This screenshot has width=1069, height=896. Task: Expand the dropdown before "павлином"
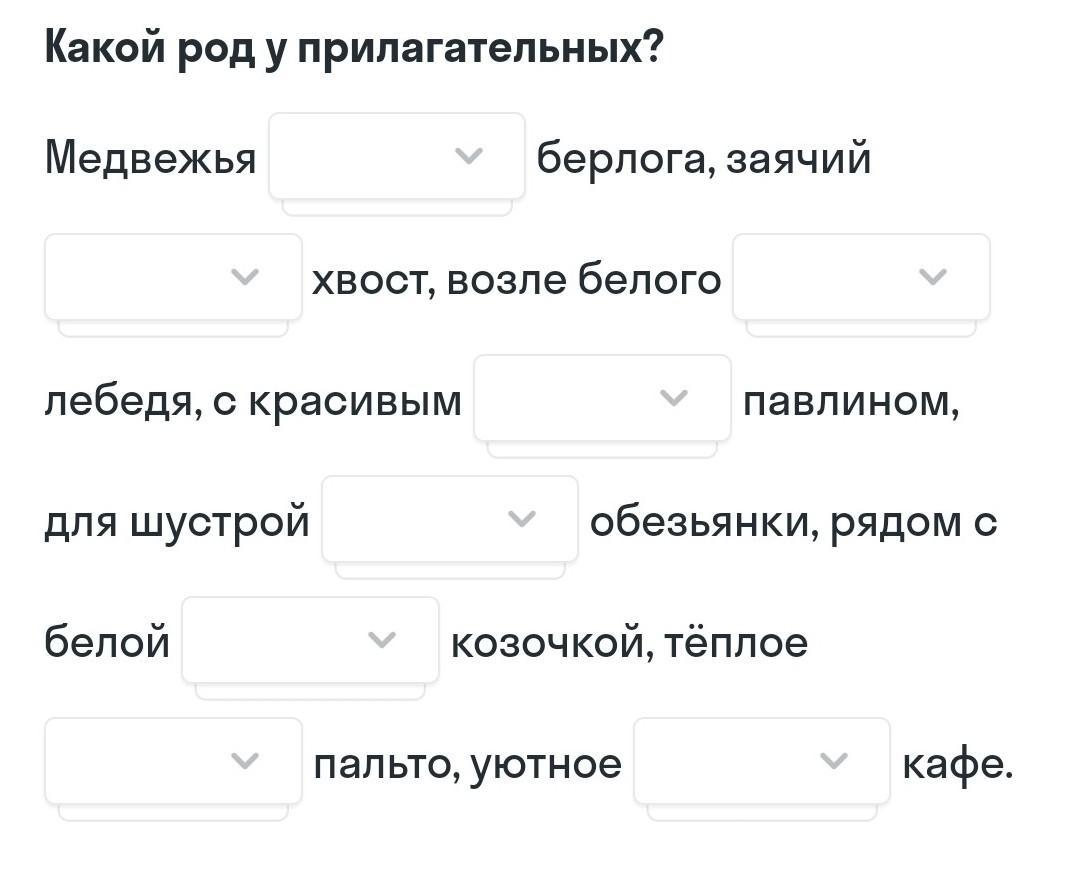coord(602,398)
